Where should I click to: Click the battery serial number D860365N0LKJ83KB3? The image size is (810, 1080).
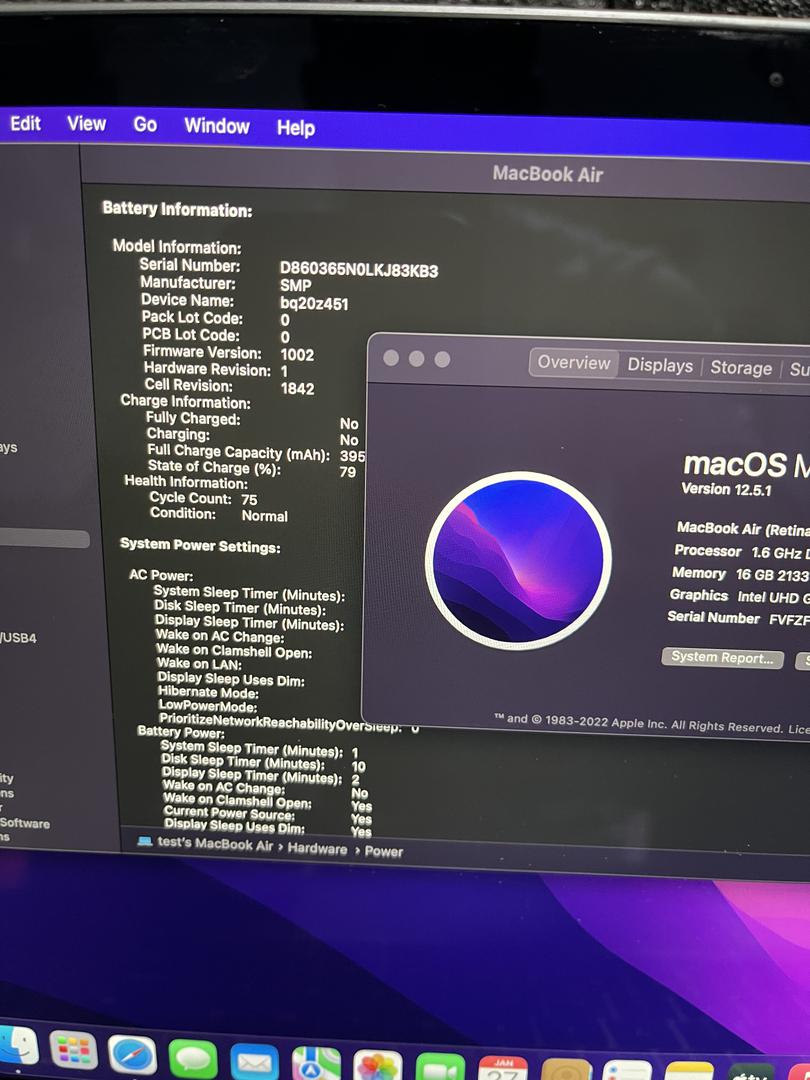(359, 269)
